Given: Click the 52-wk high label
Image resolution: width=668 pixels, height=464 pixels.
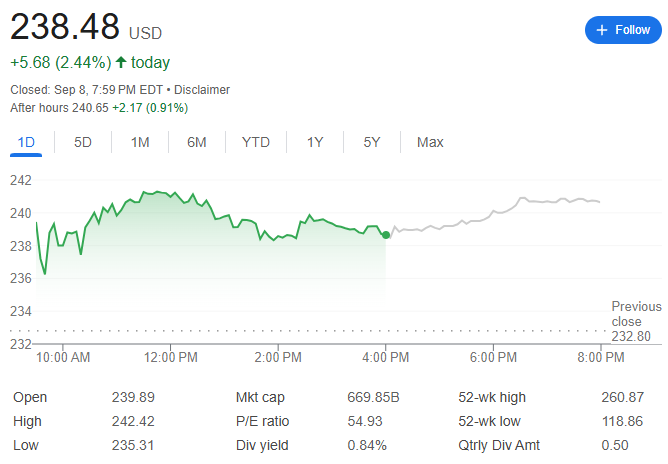Looking at the screenshot, I should [x=493, y=397].
